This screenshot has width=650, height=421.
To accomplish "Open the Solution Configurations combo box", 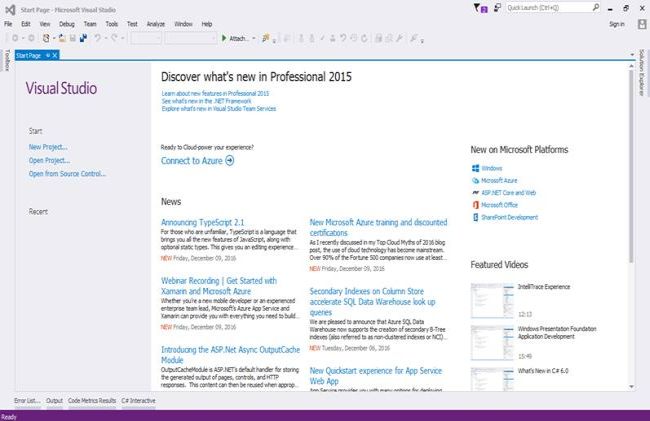I will (146, 38).
